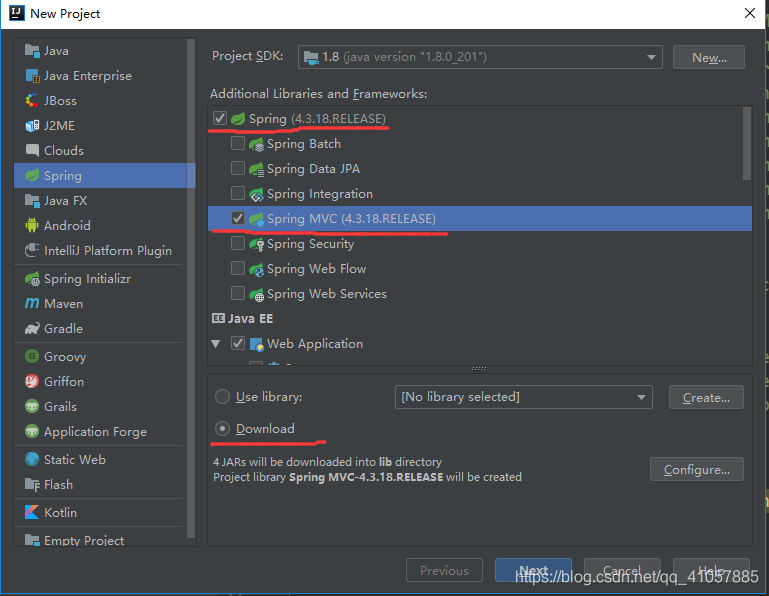Open the Project SDK dropdown
Screen dimensions: 769x596
[480, 57]
